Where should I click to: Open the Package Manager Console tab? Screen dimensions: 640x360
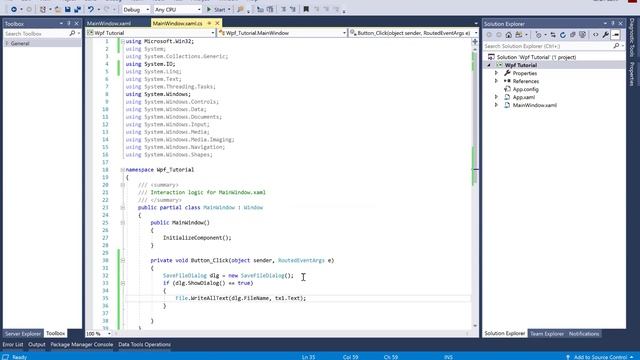pos(82,344)
